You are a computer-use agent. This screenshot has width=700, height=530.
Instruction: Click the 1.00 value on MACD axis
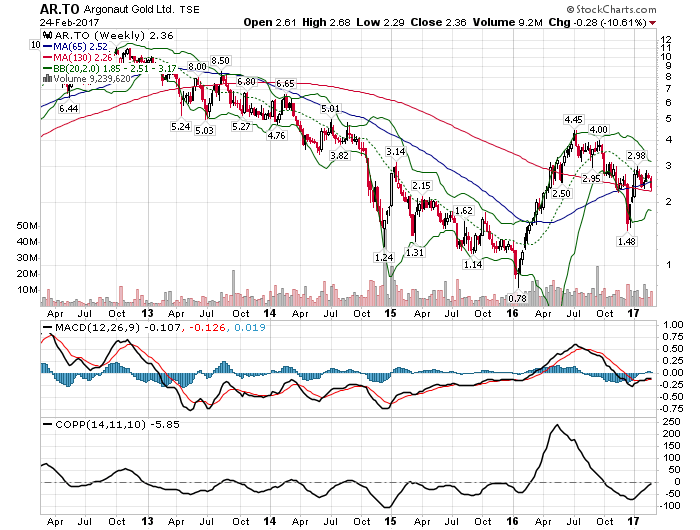(673, 325)
